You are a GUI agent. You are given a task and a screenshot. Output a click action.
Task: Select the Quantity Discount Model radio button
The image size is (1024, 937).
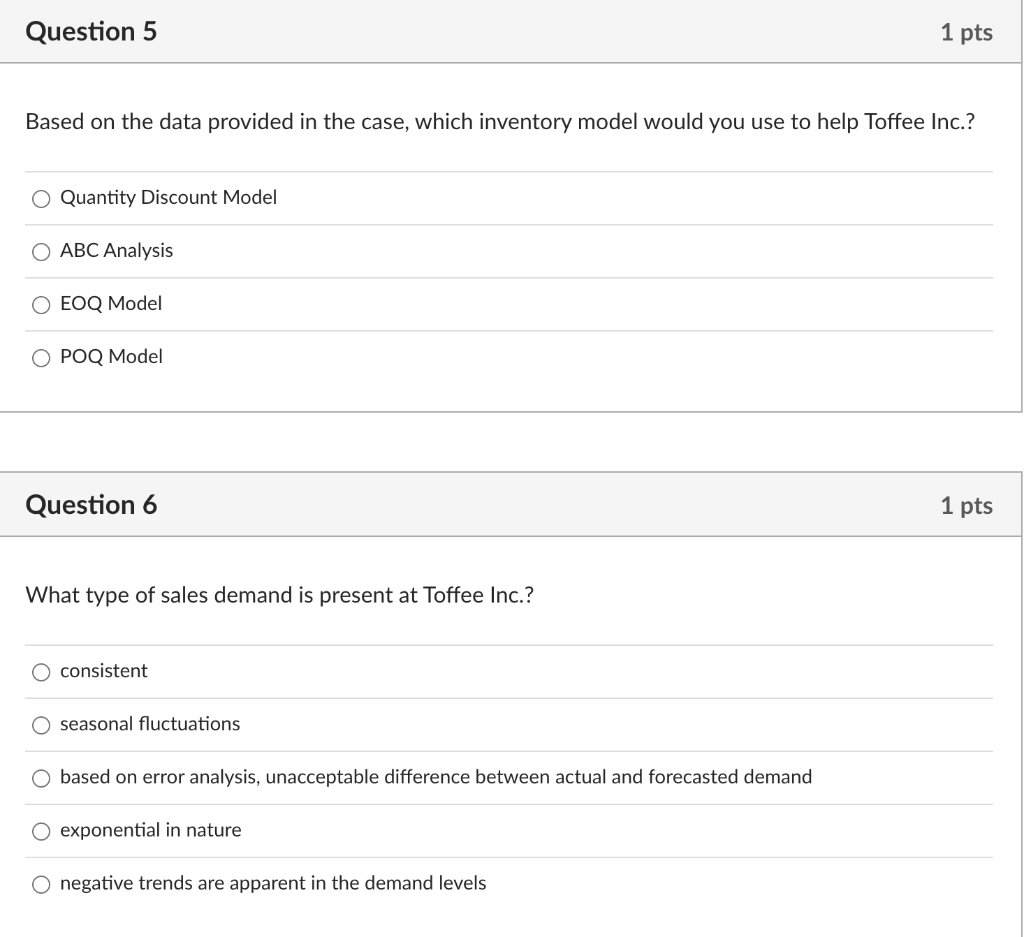coord(41,199)
